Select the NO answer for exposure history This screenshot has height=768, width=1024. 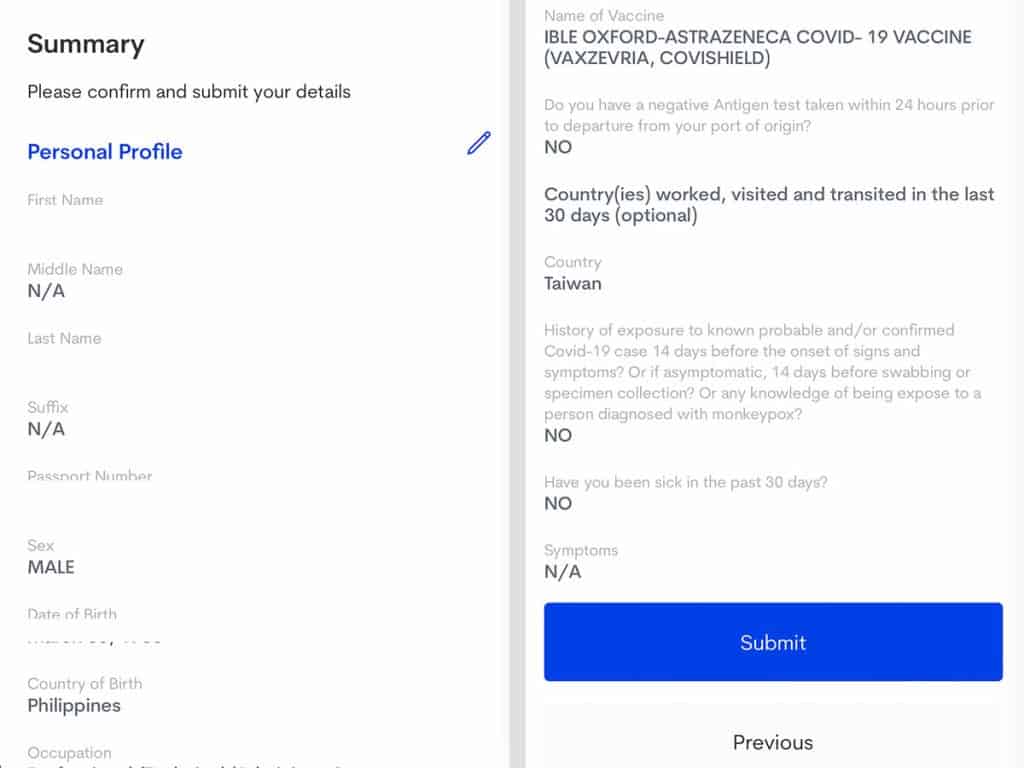coord(558,435)
